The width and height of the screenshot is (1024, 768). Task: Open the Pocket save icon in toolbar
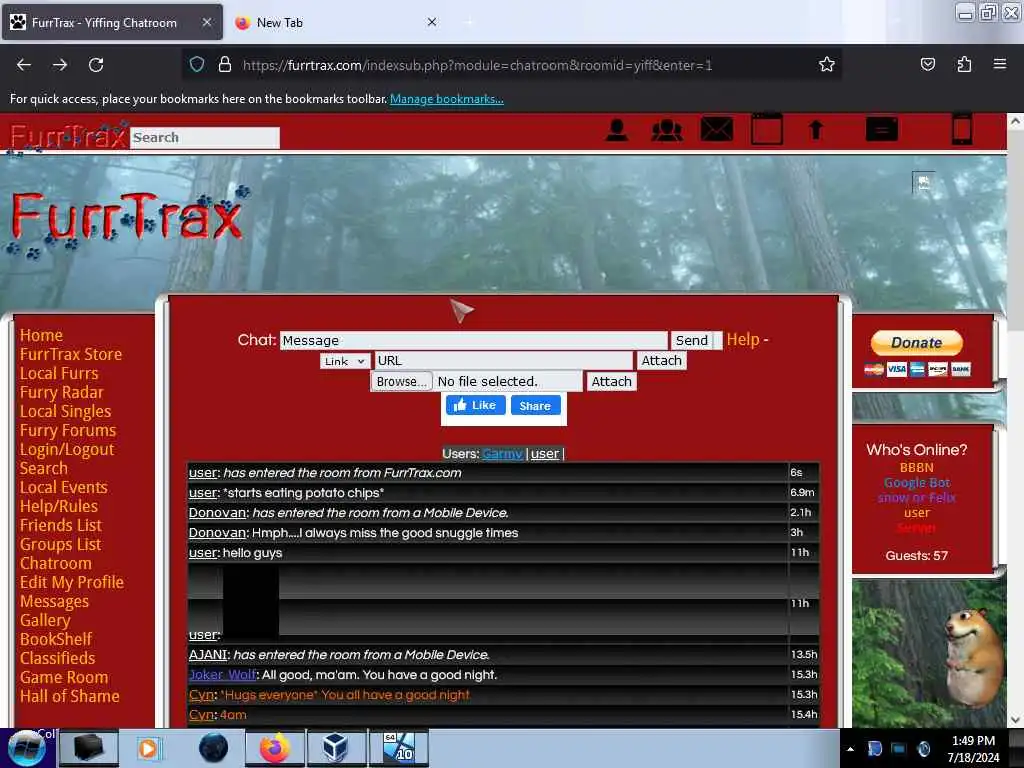click(x=928, y=64)
